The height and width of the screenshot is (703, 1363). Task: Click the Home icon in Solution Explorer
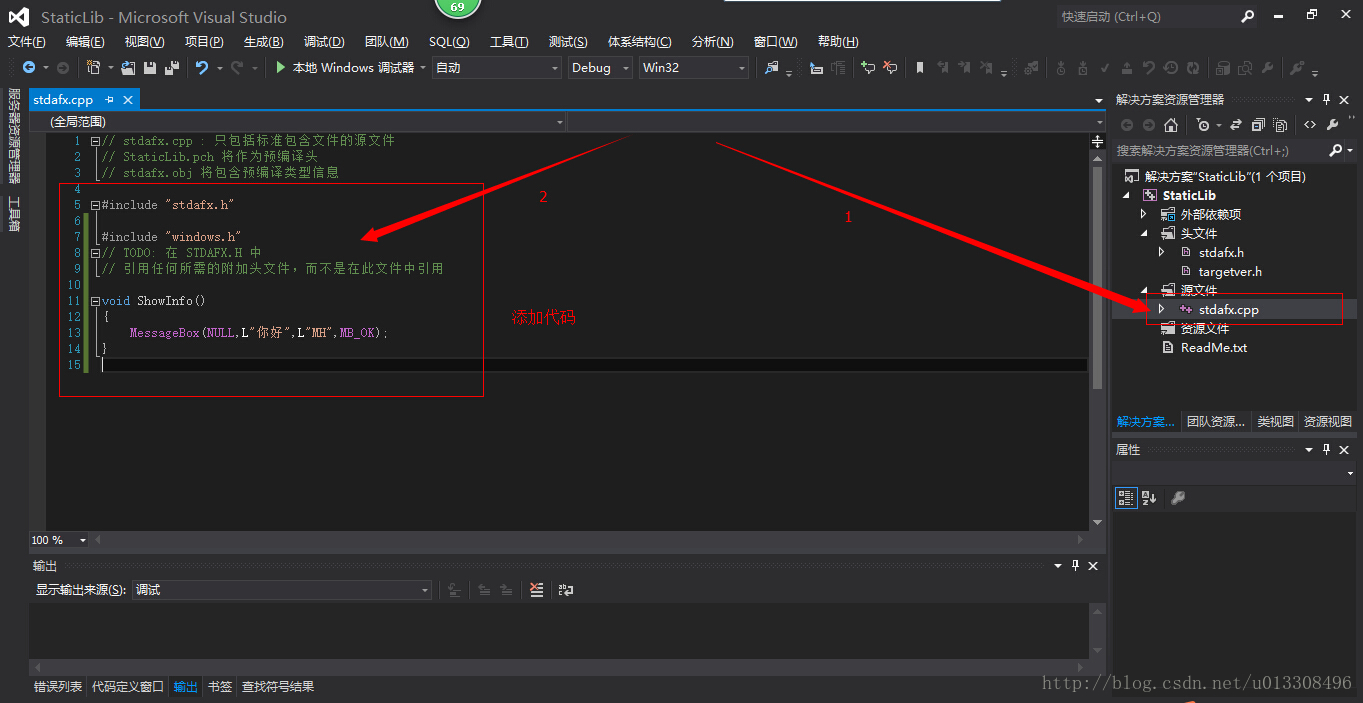pos(1171,125)
